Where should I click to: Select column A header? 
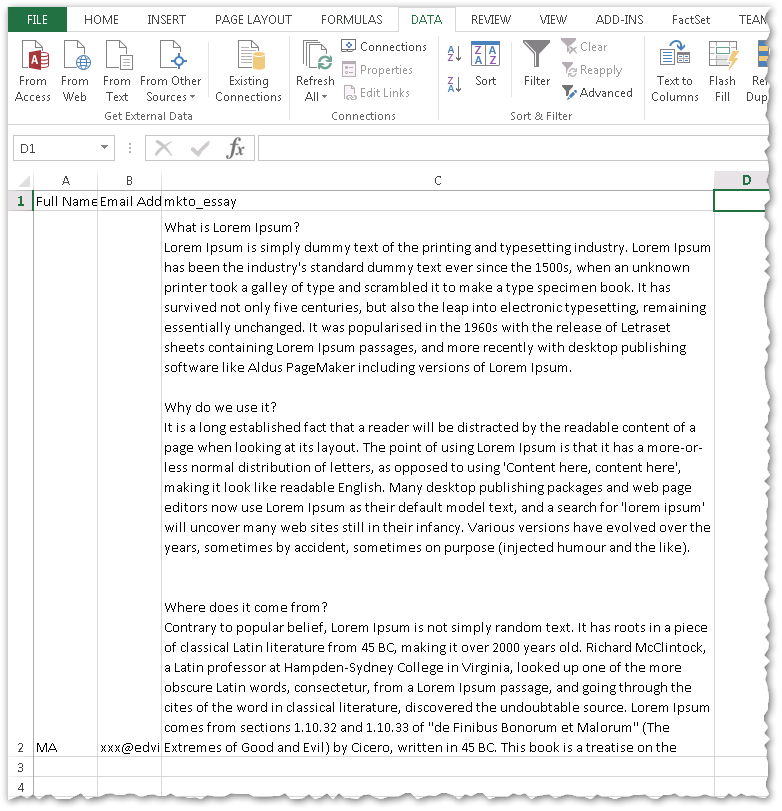coord(65,181)
